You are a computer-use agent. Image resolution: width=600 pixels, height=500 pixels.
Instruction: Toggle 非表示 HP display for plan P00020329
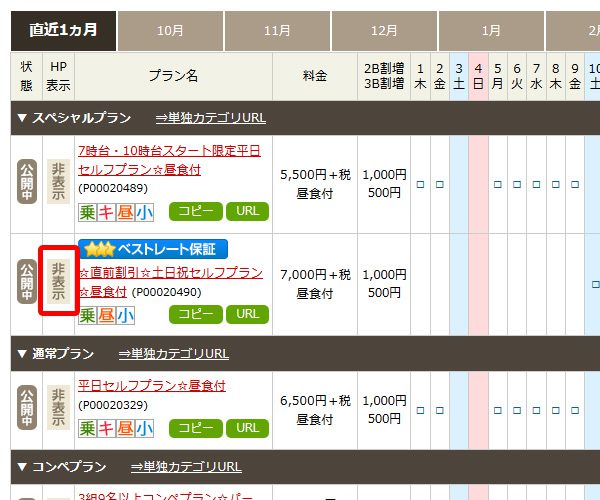tap(58, 407)
